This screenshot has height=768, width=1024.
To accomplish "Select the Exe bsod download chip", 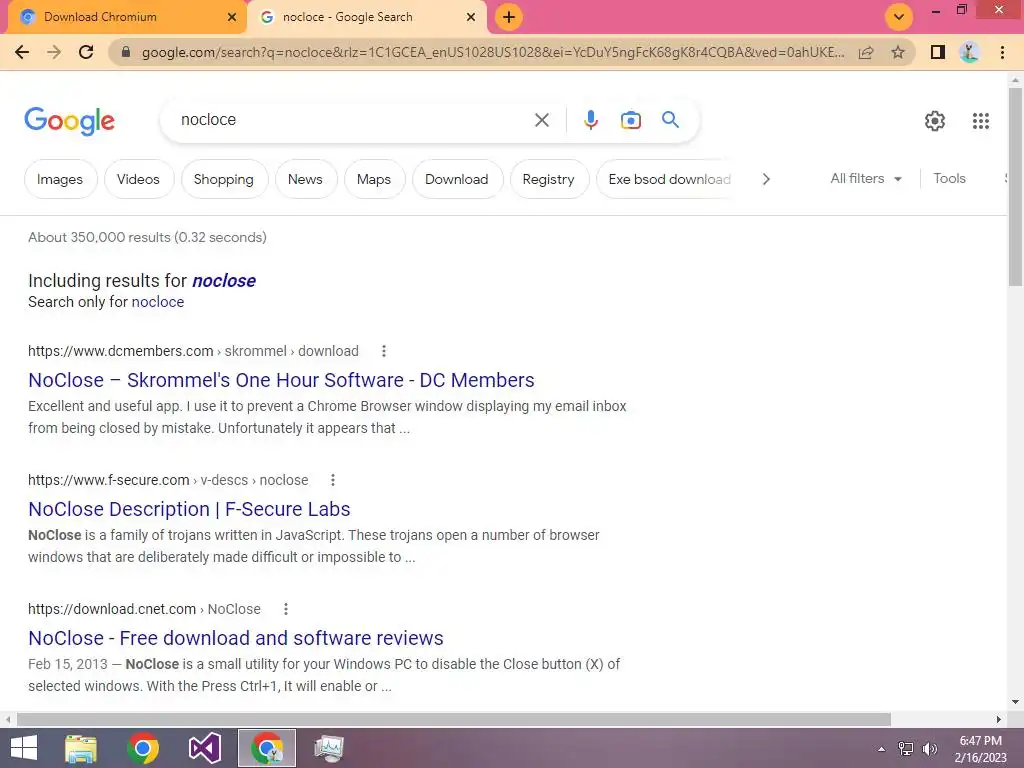I will pos(666,179).
